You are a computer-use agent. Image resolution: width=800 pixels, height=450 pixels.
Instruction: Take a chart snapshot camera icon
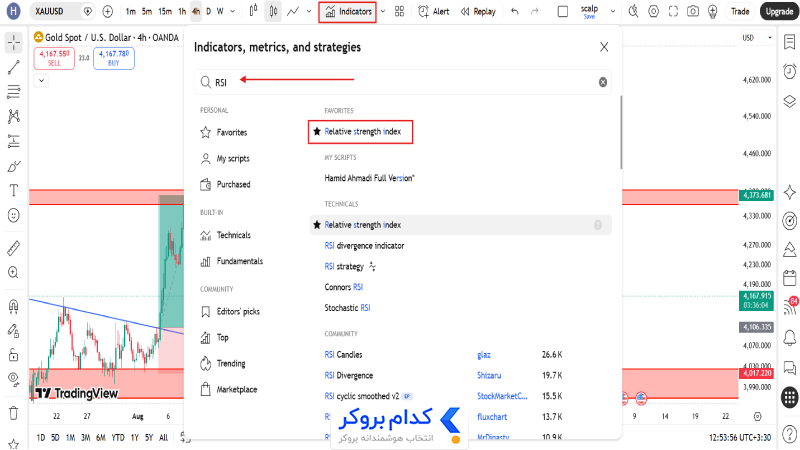click(x=693, y=11)
